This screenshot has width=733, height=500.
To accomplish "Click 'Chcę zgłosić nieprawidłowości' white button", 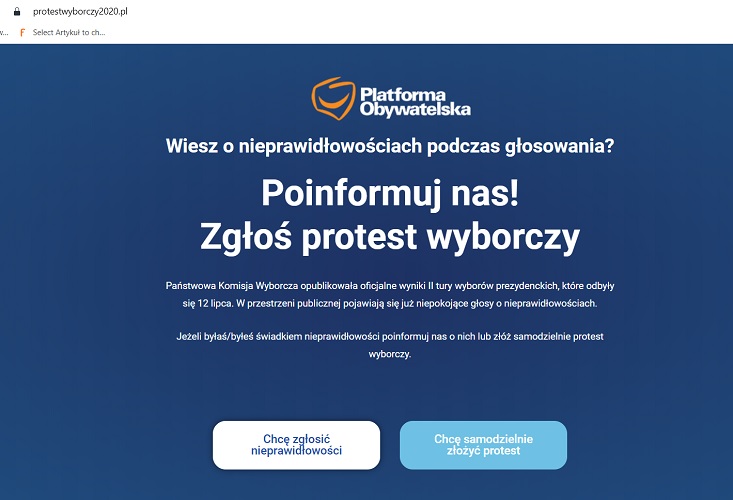I will pyautogui.click(x=296, y=445).
